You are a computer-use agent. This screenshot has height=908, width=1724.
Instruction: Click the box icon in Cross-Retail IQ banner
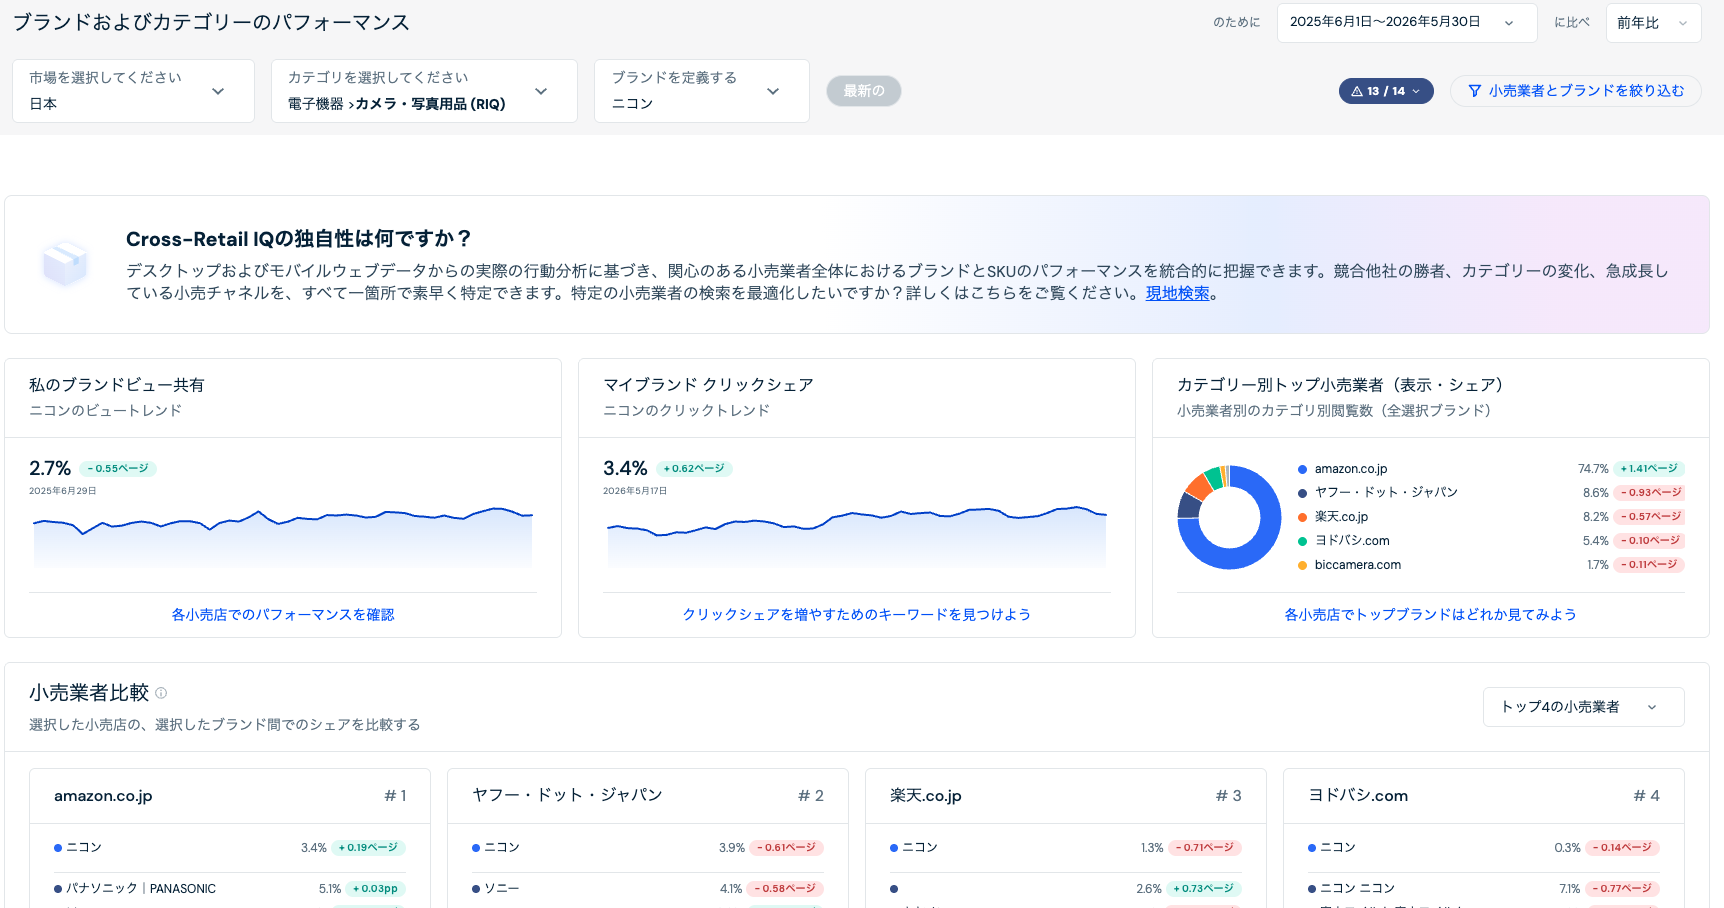tap(66, 264)
